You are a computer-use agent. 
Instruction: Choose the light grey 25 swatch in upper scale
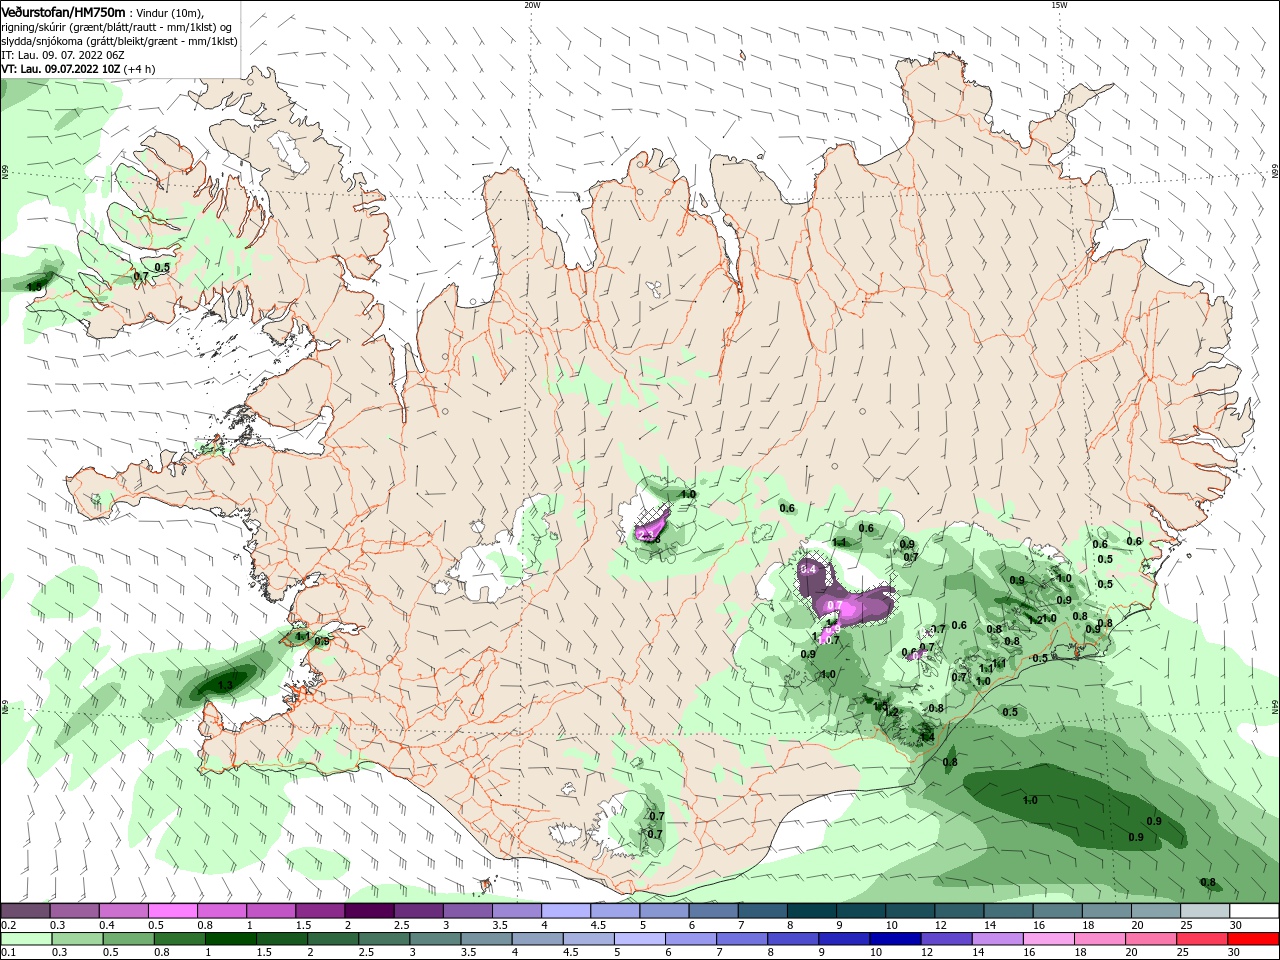click(1204, 911)
